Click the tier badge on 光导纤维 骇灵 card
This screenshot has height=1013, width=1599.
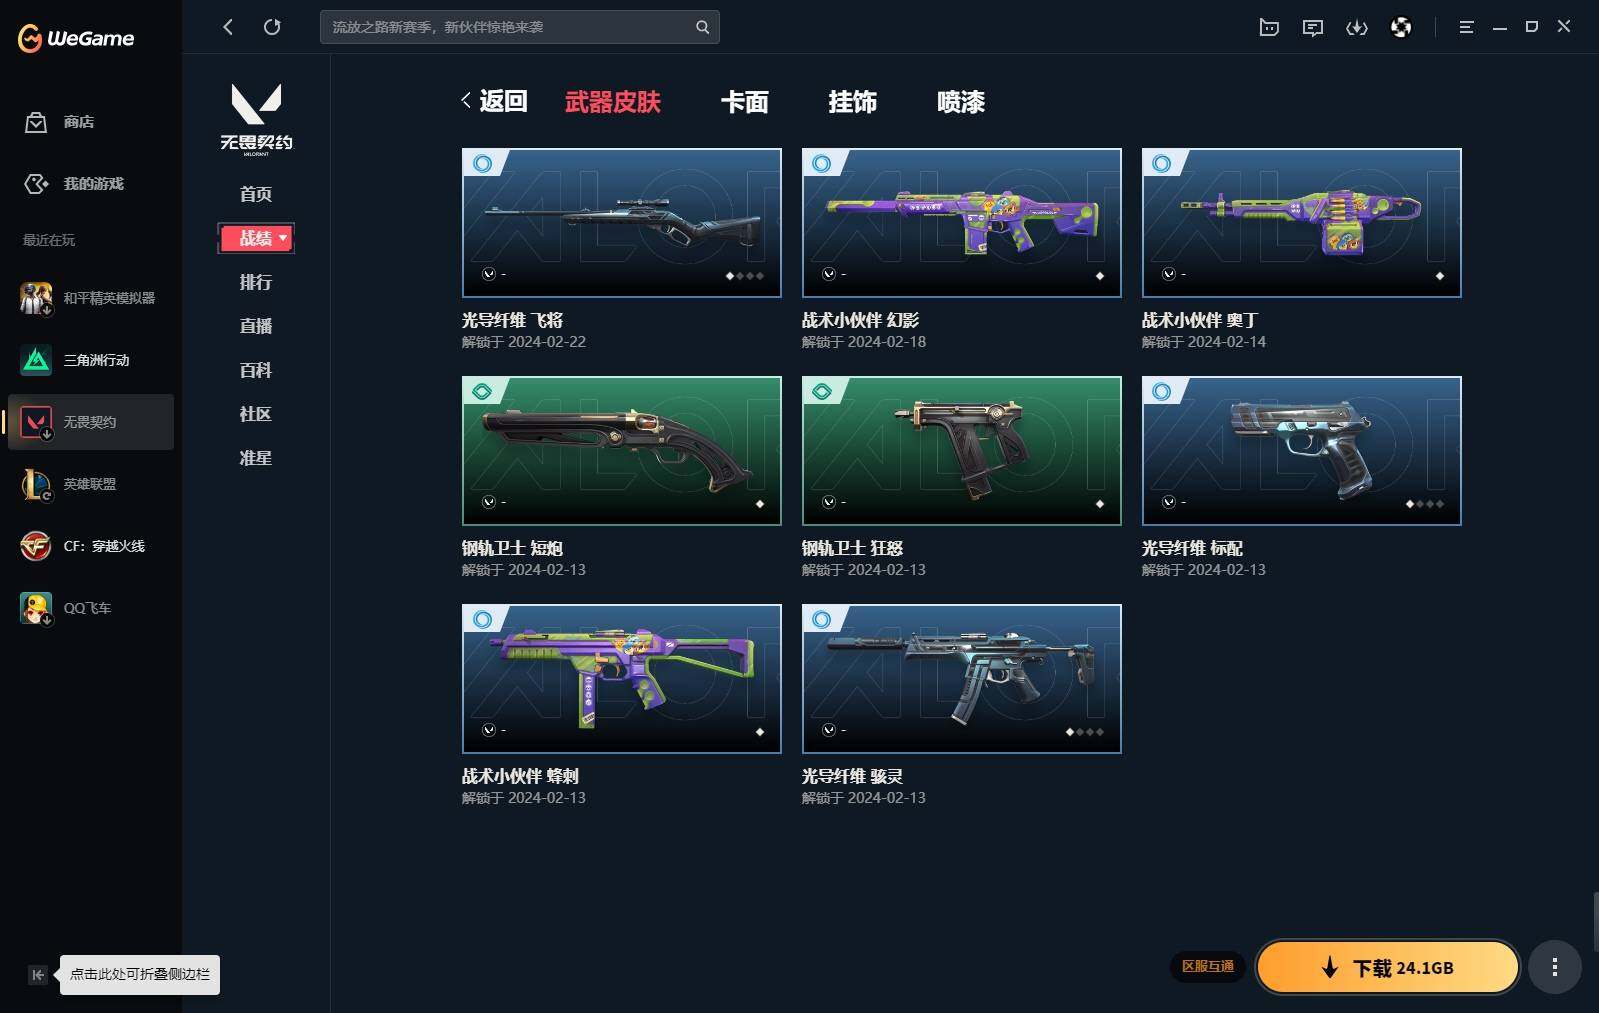coord(823,619)
